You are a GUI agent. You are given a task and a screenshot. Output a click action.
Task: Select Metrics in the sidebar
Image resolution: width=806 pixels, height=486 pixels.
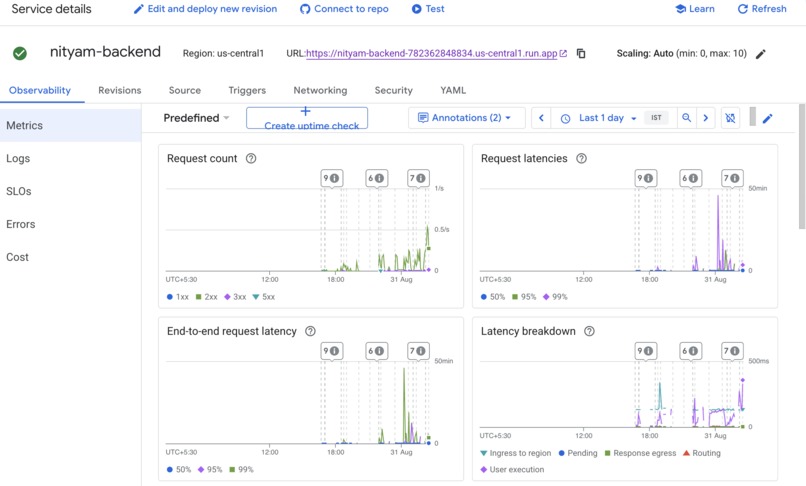coord(70,125)
